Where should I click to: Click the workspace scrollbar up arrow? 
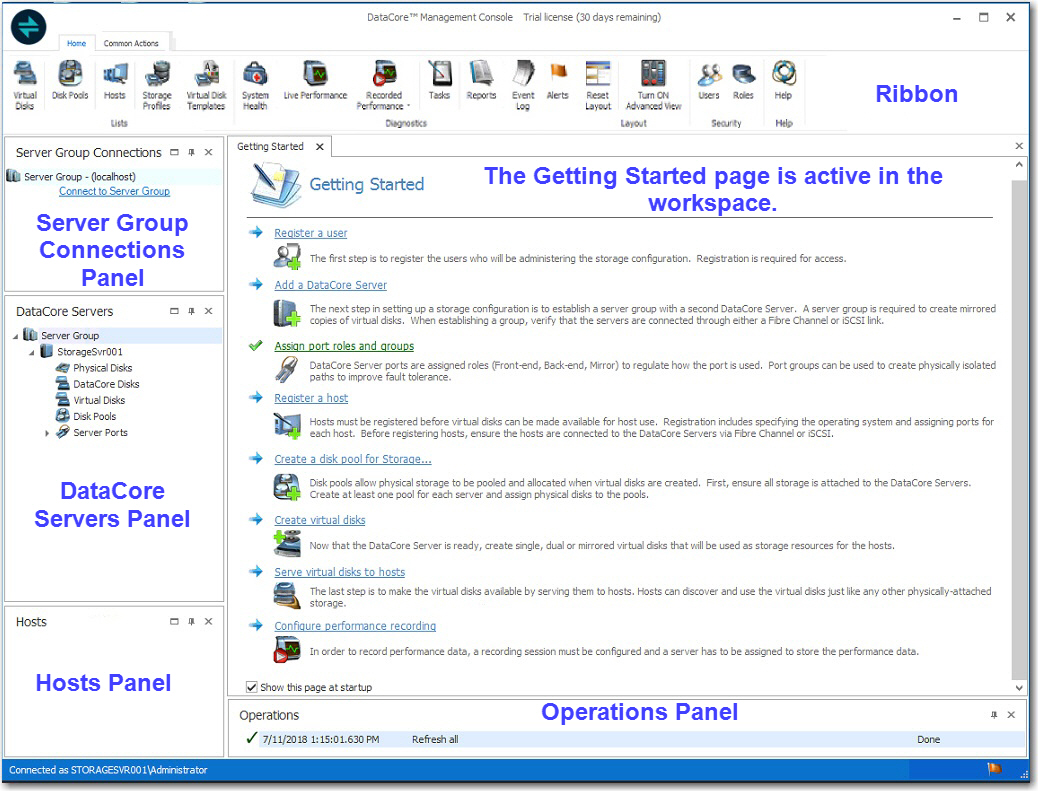pos(1019,164)
